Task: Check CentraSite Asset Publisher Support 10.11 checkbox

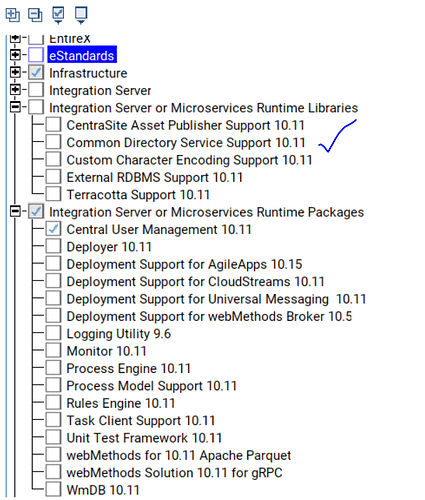Action: pos(53,125)
